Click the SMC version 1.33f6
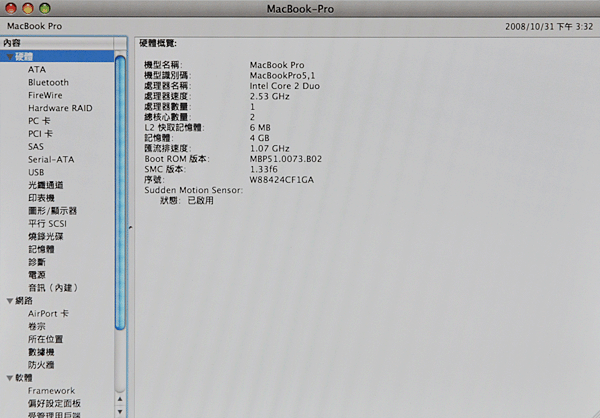The height and width of the screenshot is (418, 600). (x=264, y=169)
